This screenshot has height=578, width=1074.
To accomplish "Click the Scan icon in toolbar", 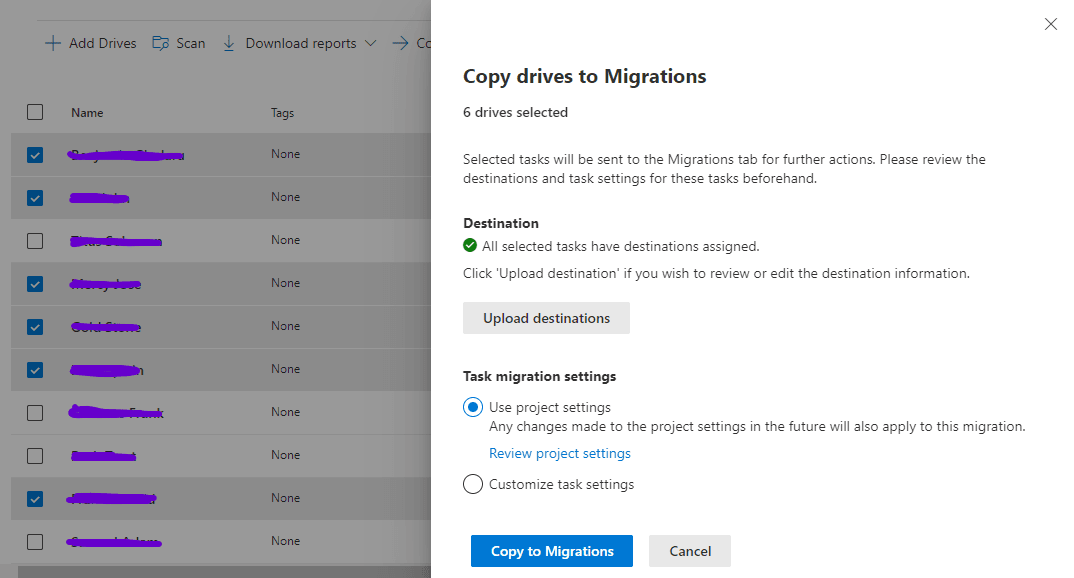I will (x=160, y=43).
